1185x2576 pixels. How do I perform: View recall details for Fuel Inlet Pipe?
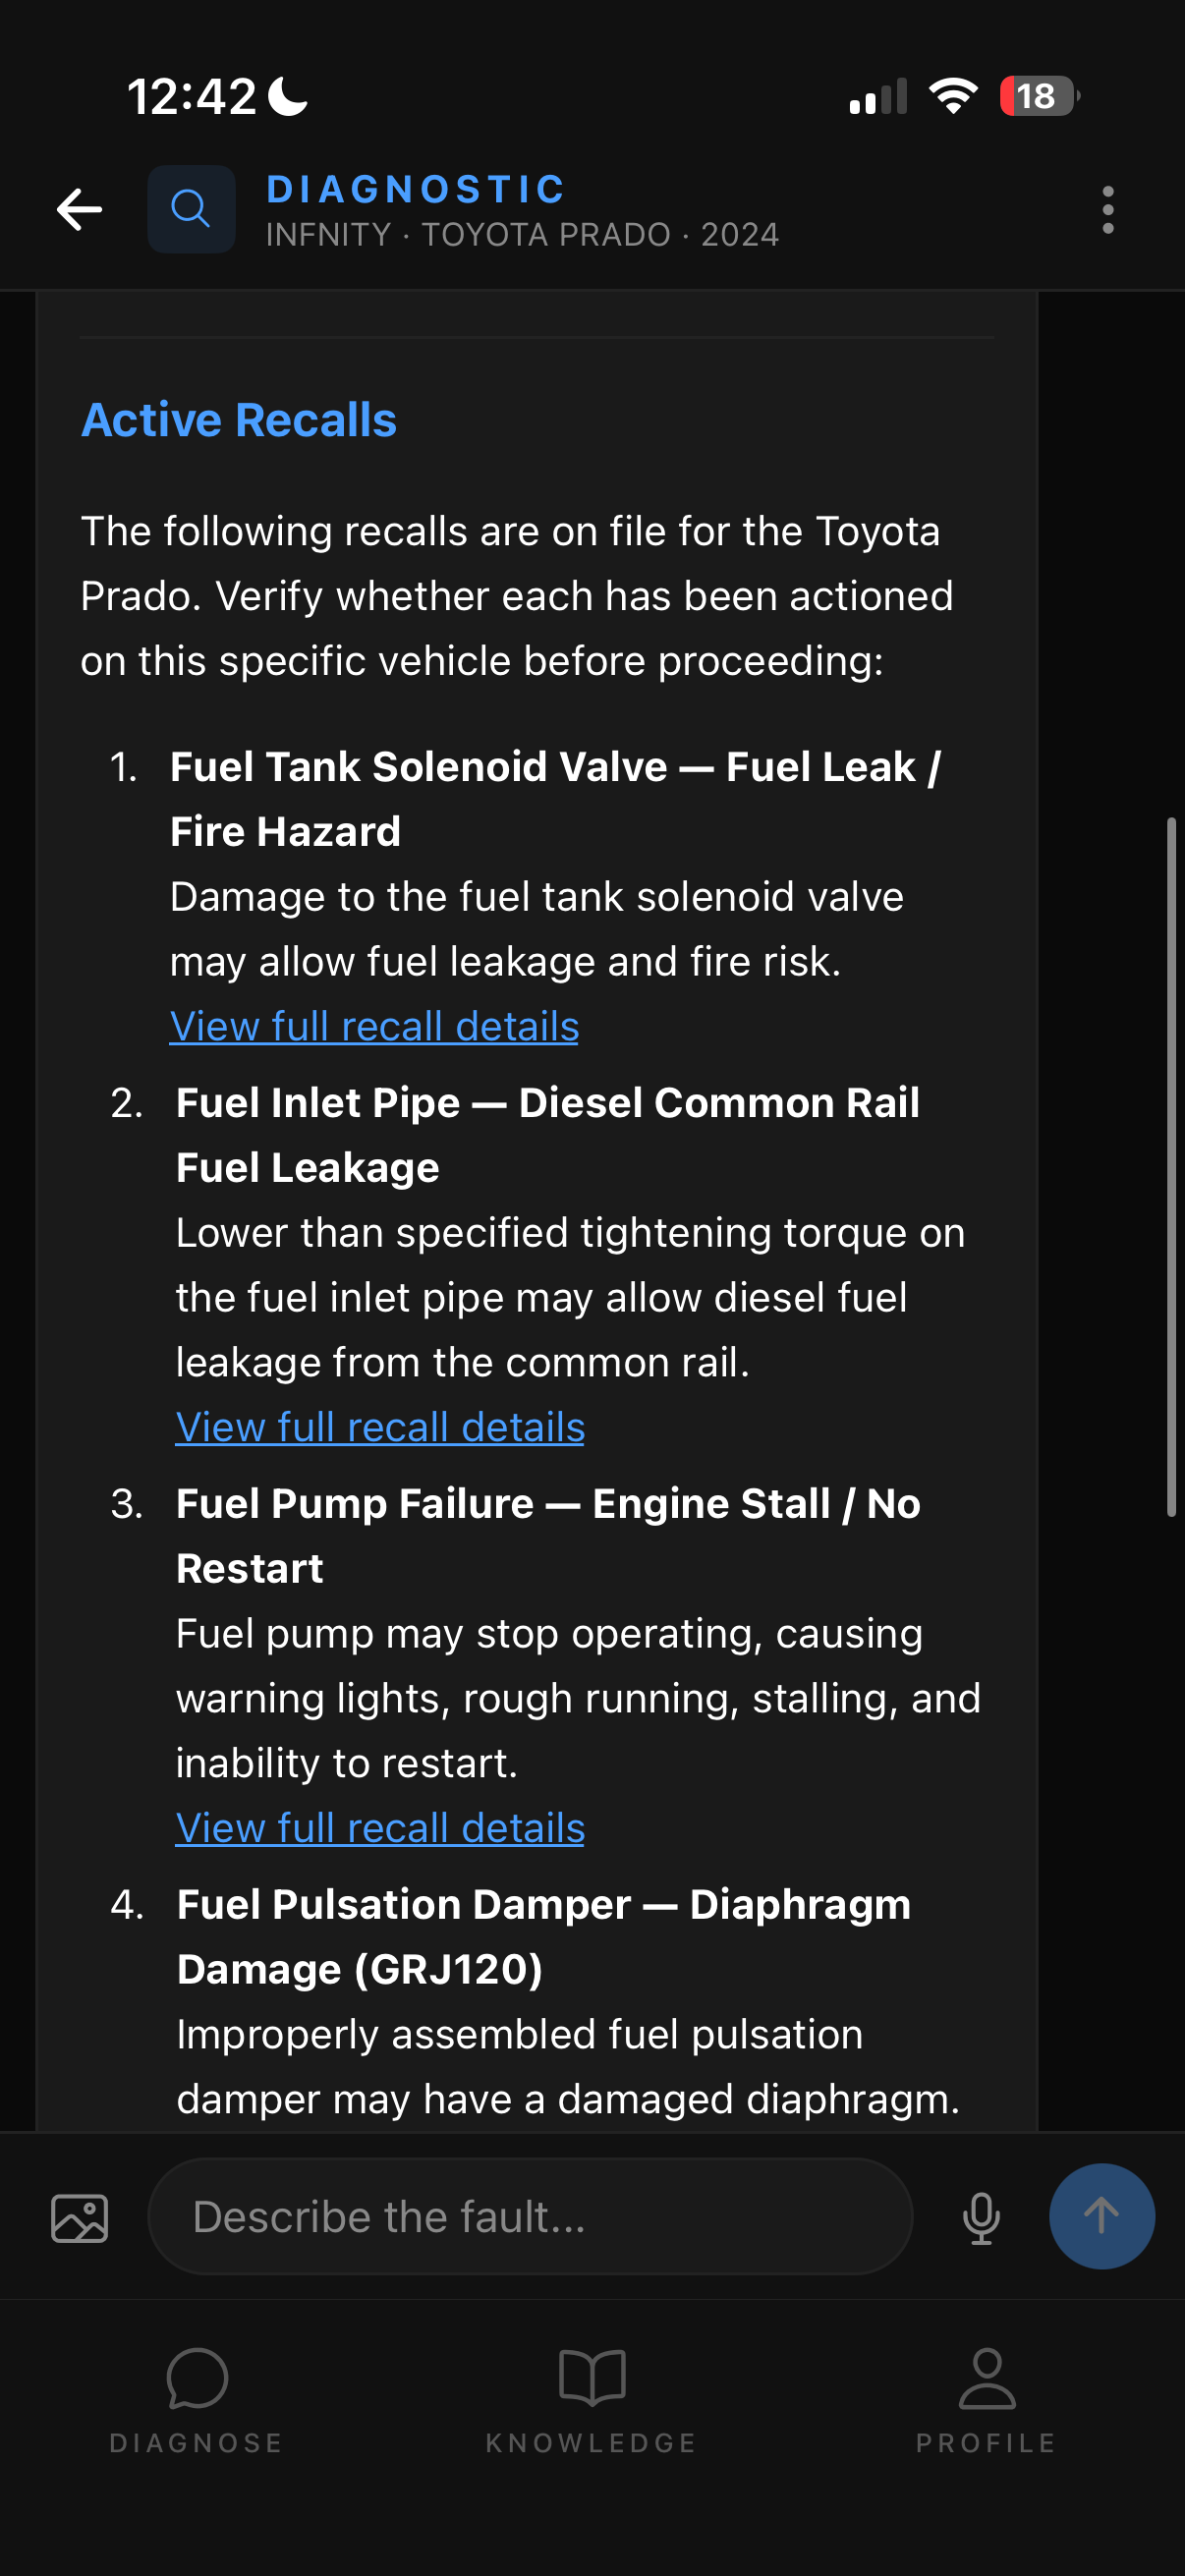coord(380,1428)
